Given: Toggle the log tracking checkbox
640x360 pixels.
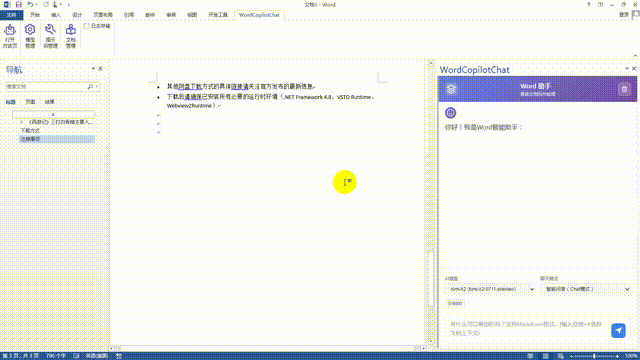Looking at the screenshot, I should pos(87,26).
